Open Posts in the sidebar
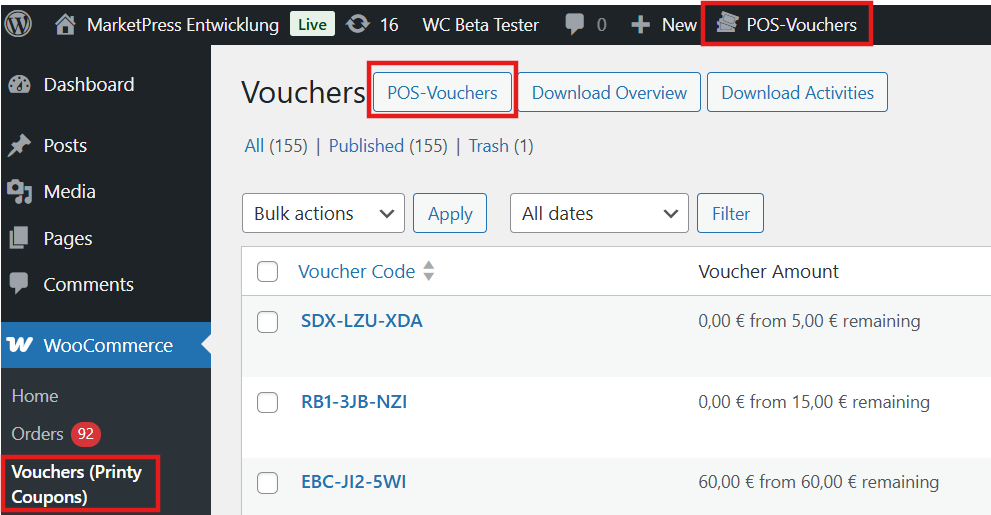 pyautogui.click(x=65, y=145)
